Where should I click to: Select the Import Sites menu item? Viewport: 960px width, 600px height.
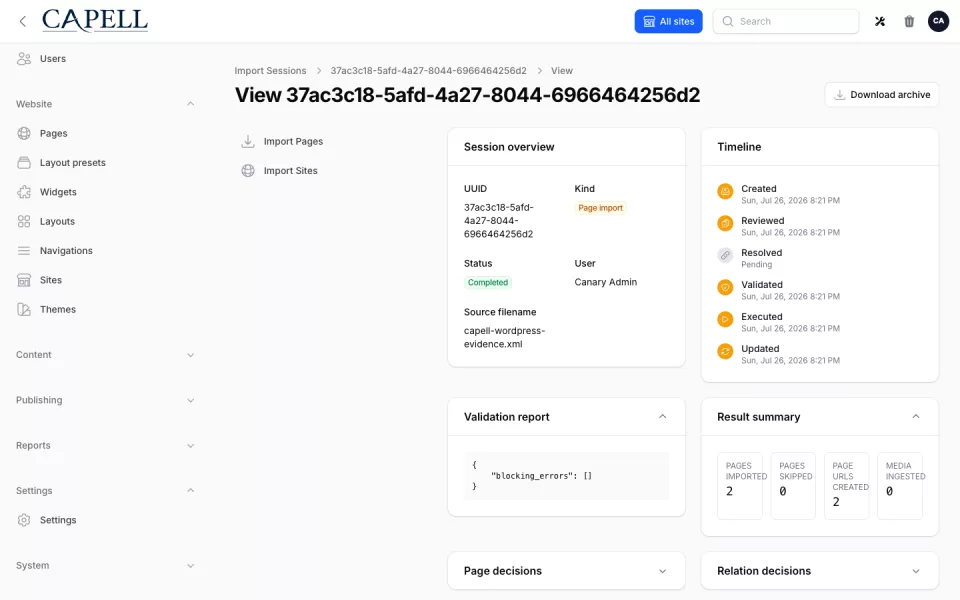click(x=279, y=171)
